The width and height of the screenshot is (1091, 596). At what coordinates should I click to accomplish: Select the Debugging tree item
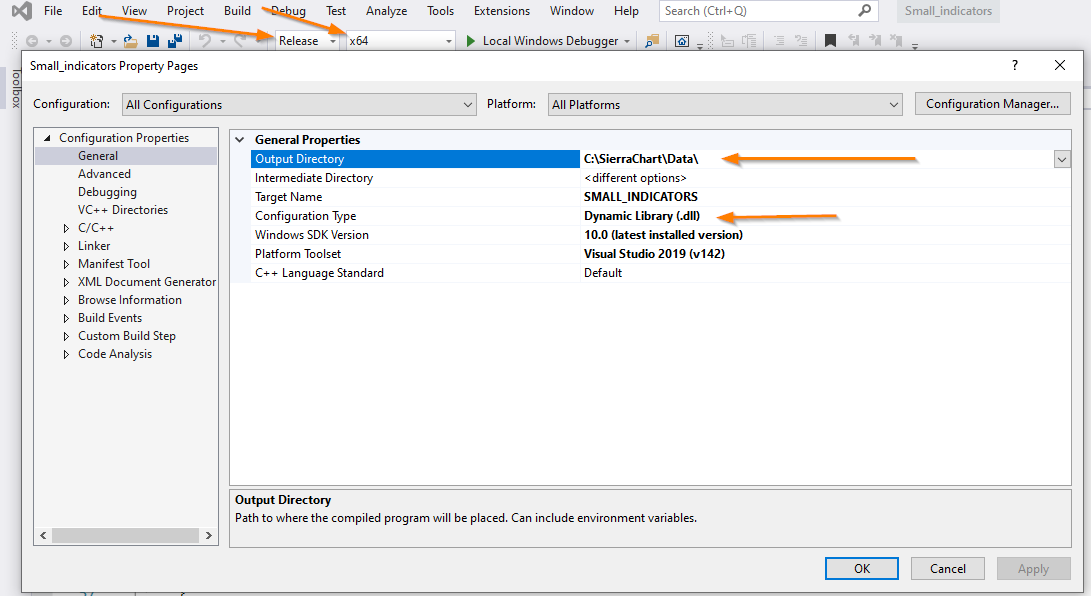point(107,192)
